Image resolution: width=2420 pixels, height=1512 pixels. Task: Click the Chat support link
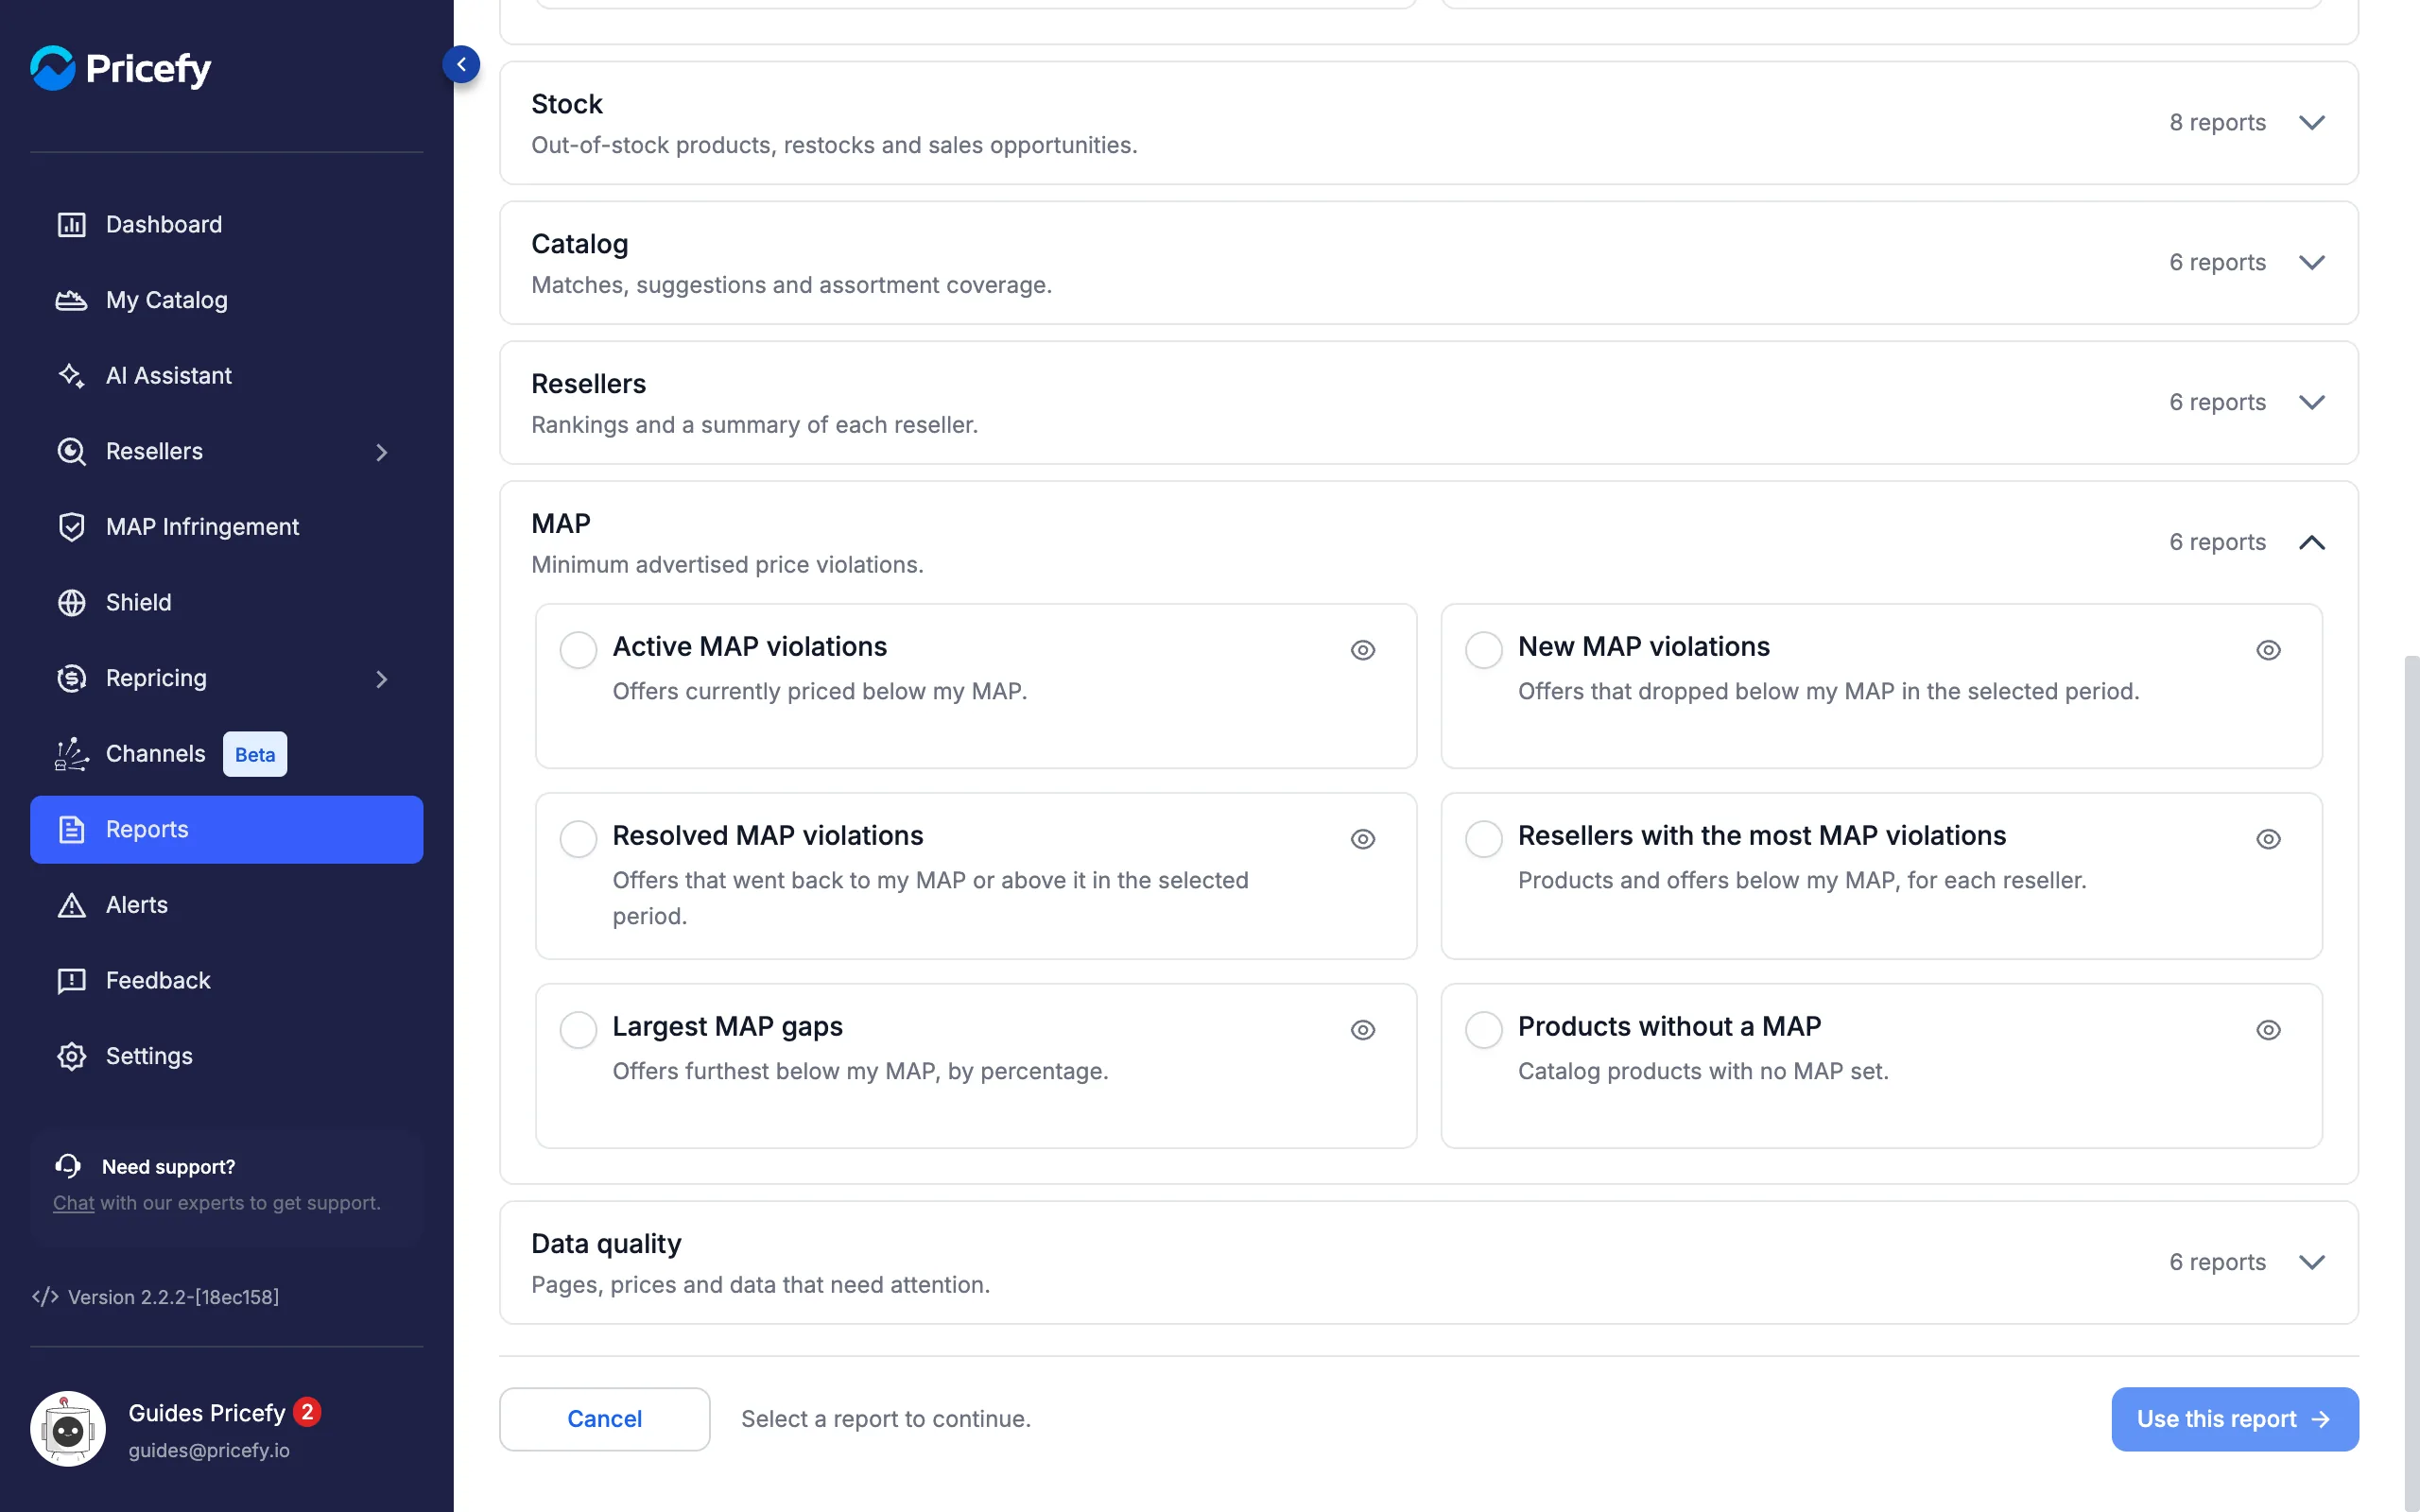[x=73, y=1203]
